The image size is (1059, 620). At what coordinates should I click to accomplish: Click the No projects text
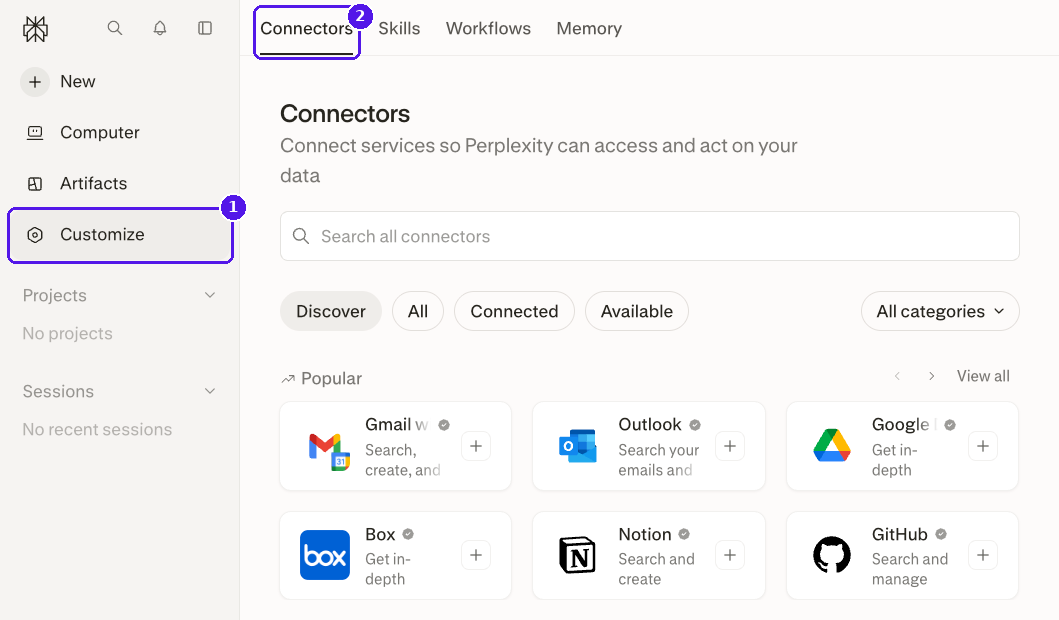coord(68,334)
